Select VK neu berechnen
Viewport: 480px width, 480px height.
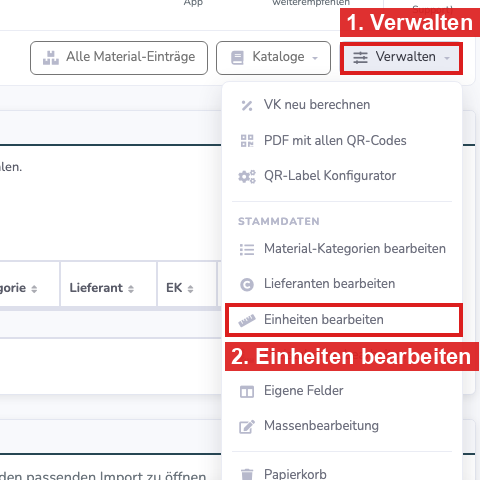coord(342,105)
